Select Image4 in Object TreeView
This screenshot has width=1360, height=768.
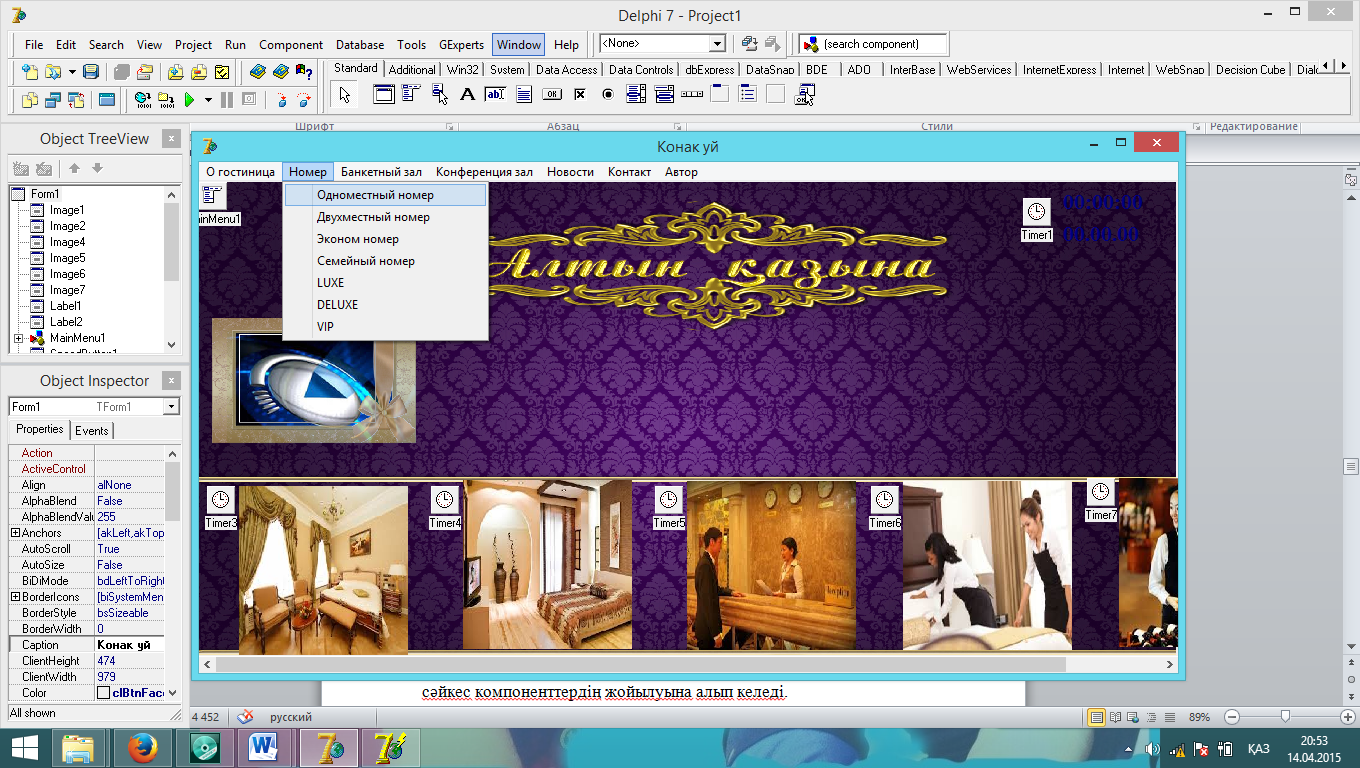click(x=67, y=242)
